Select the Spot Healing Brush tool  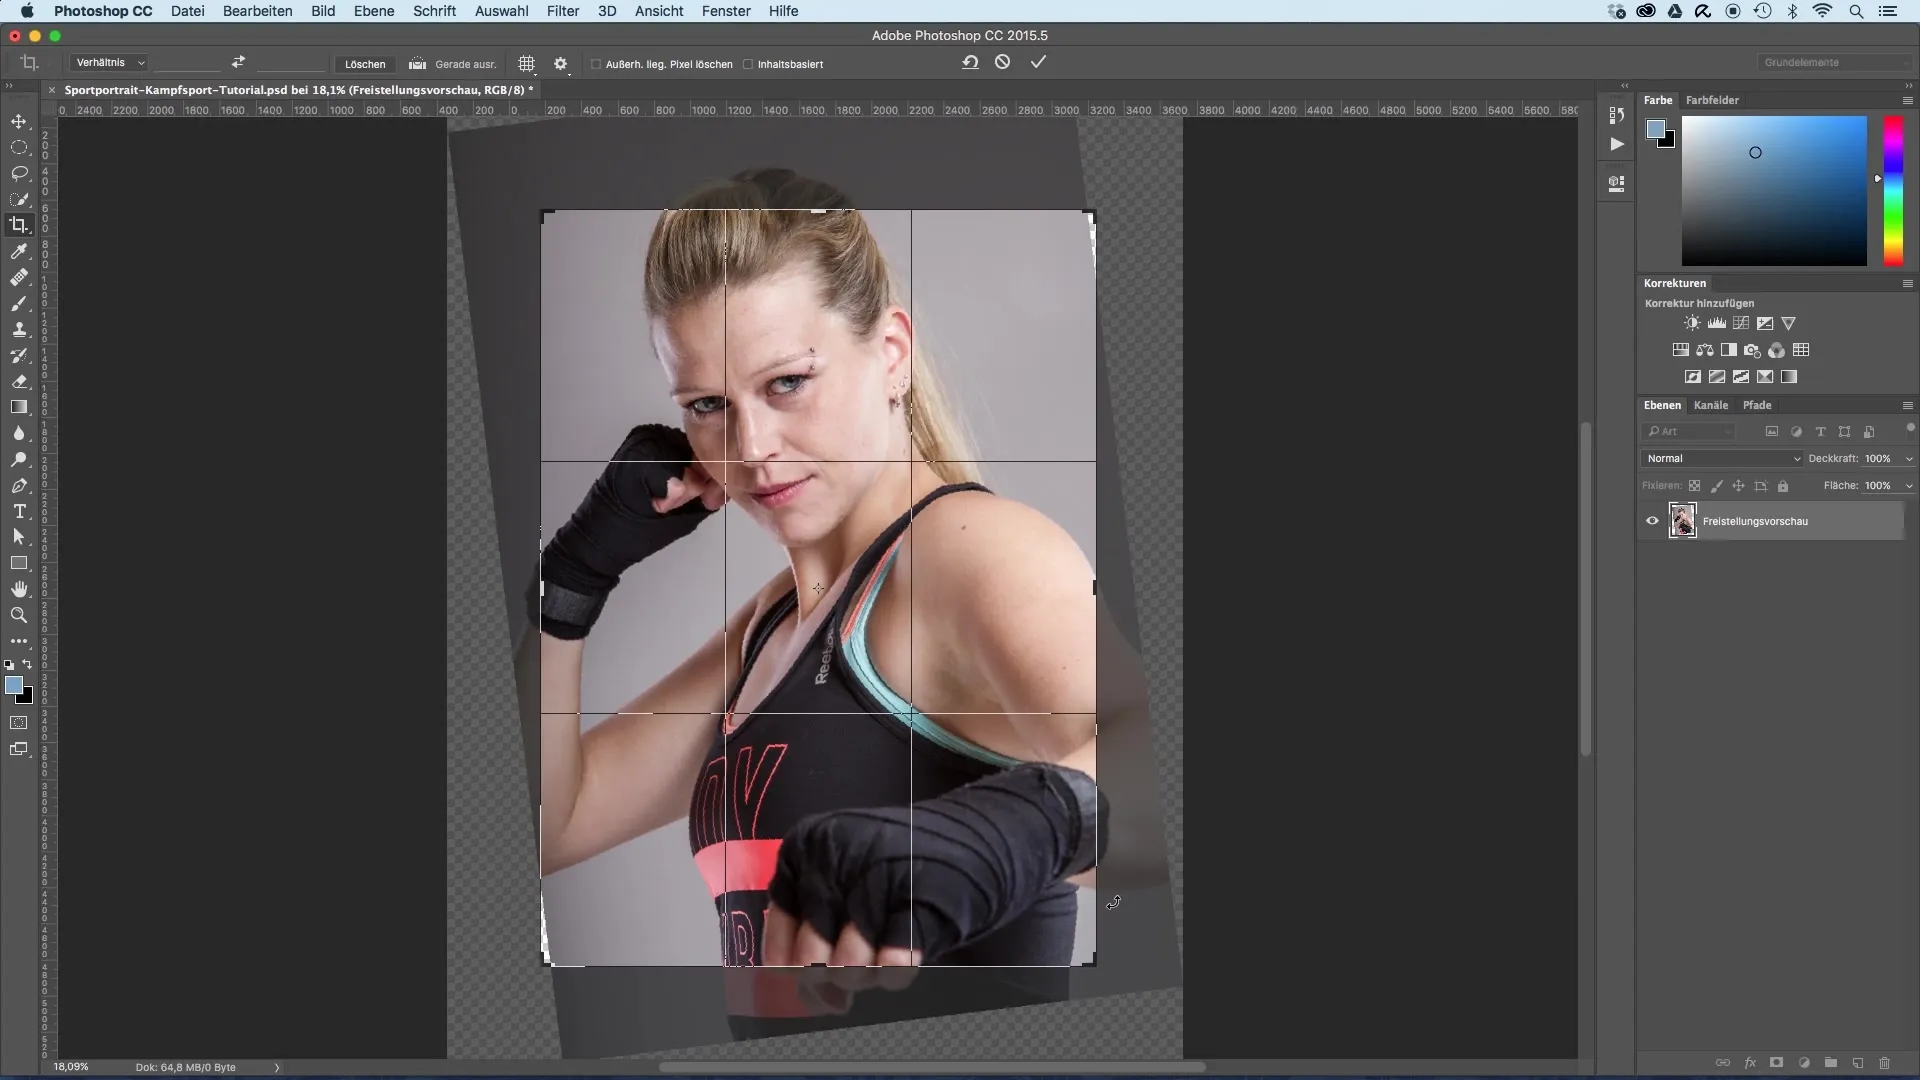[19, 277]
